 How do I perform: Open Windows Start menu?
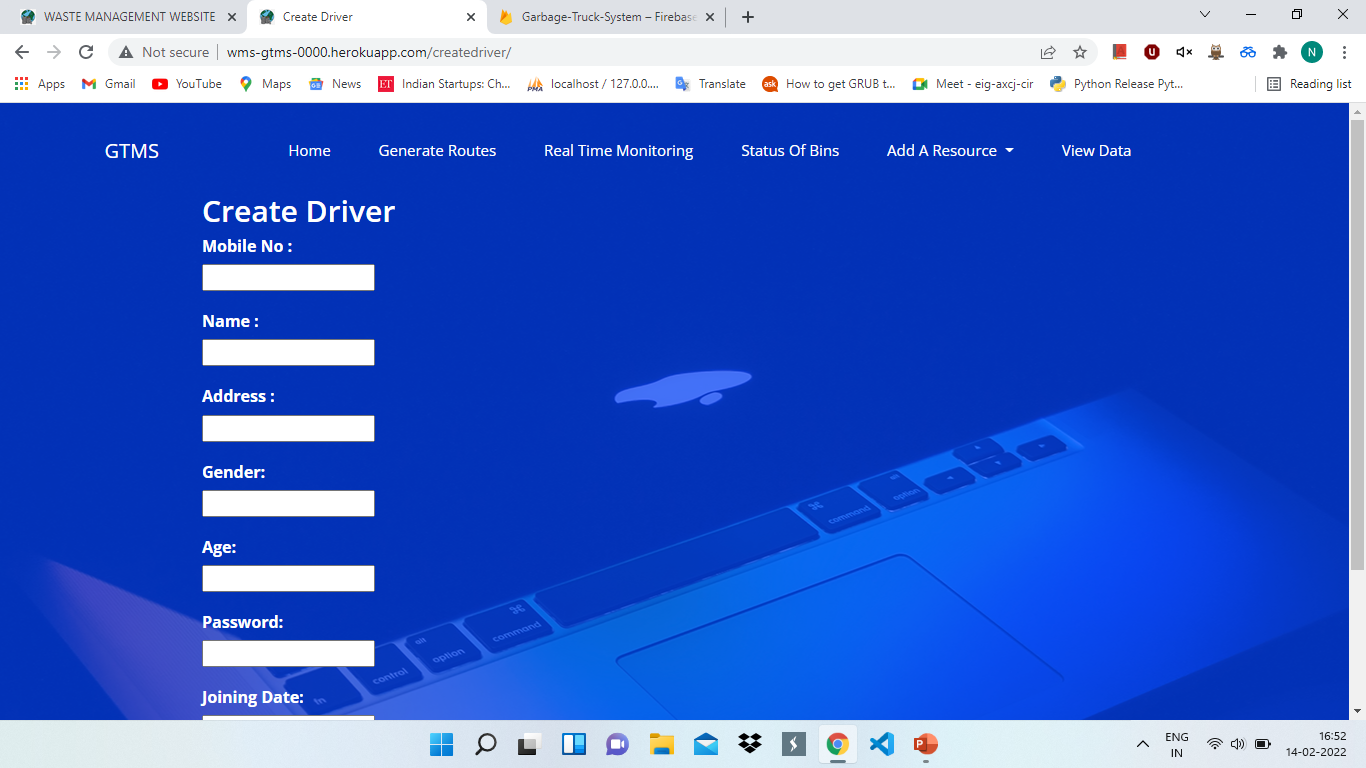(441, 744)
